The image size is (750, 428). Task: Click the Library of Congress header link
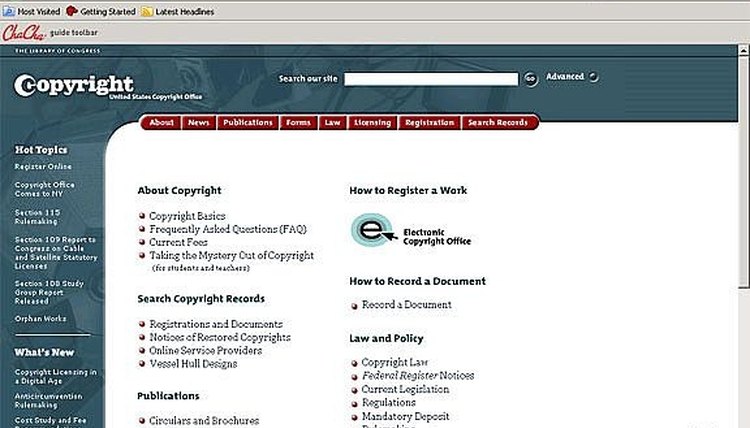pos(57,51)
